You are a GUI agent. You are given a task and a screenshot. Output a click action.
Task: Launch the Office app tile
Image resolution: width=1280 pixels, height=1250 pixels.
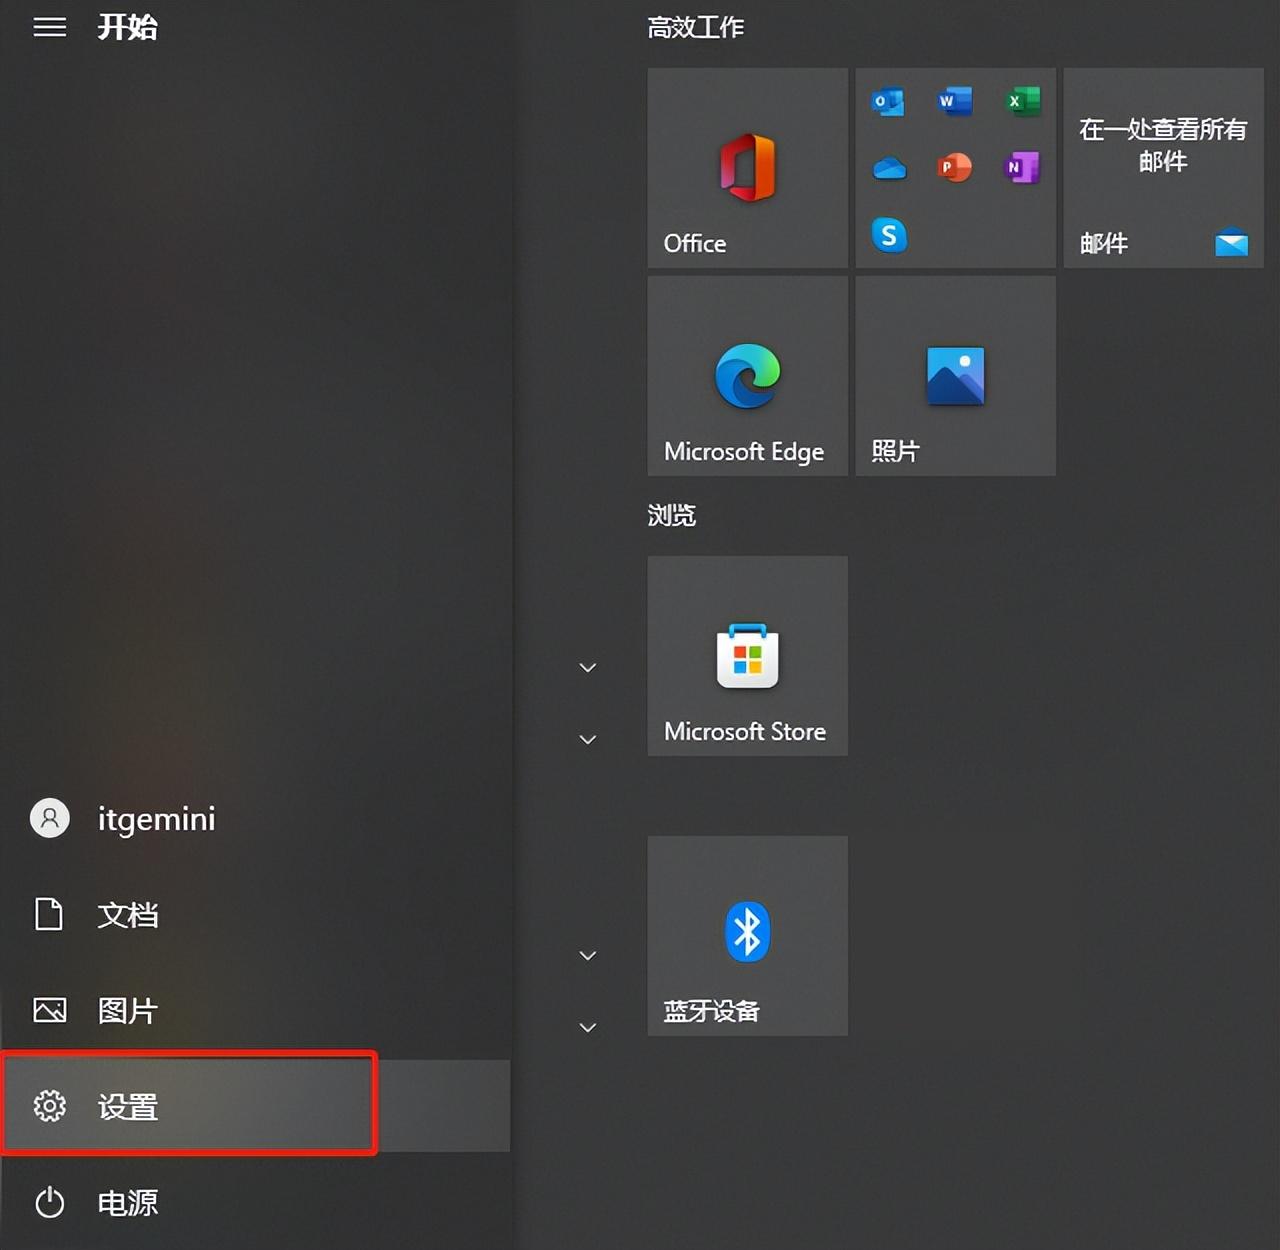pos(747,170)
